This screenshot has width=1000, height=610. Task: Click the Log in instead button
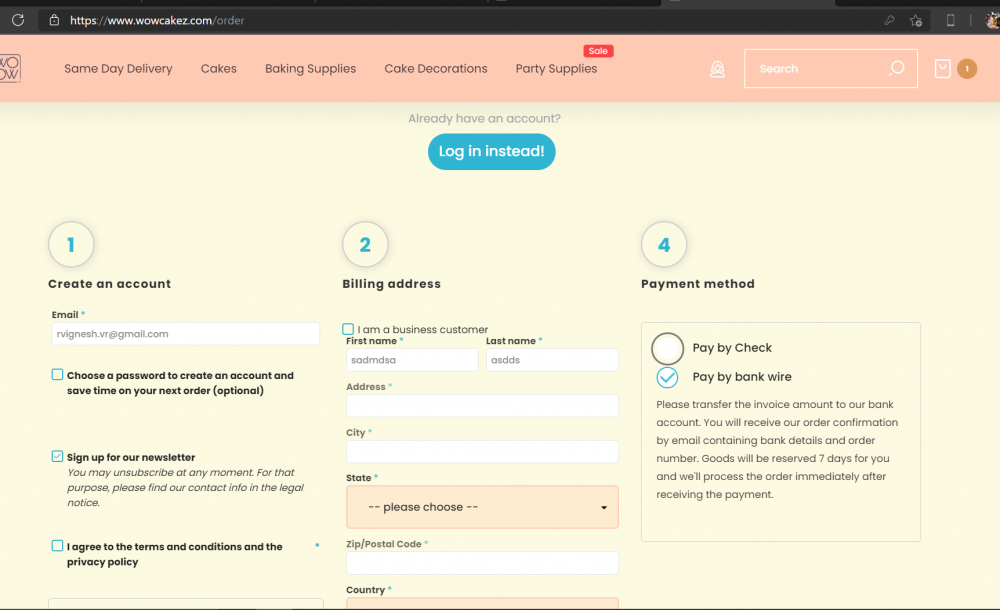pos(491,151)
